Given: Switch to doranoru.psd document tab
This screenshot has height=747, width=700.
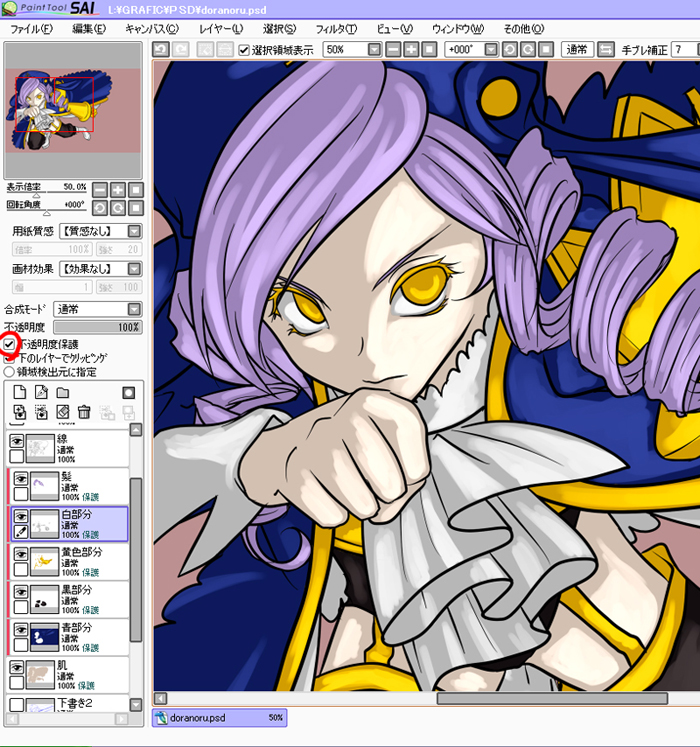Looking at the screenshot, I should tap(219, 718).
